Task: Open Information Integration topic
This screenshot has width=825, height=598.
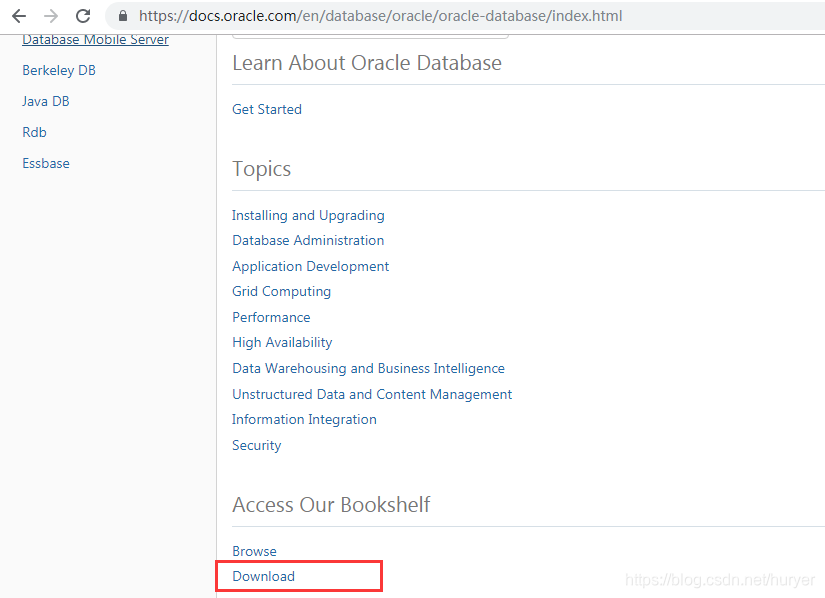Action: point(304,420)
